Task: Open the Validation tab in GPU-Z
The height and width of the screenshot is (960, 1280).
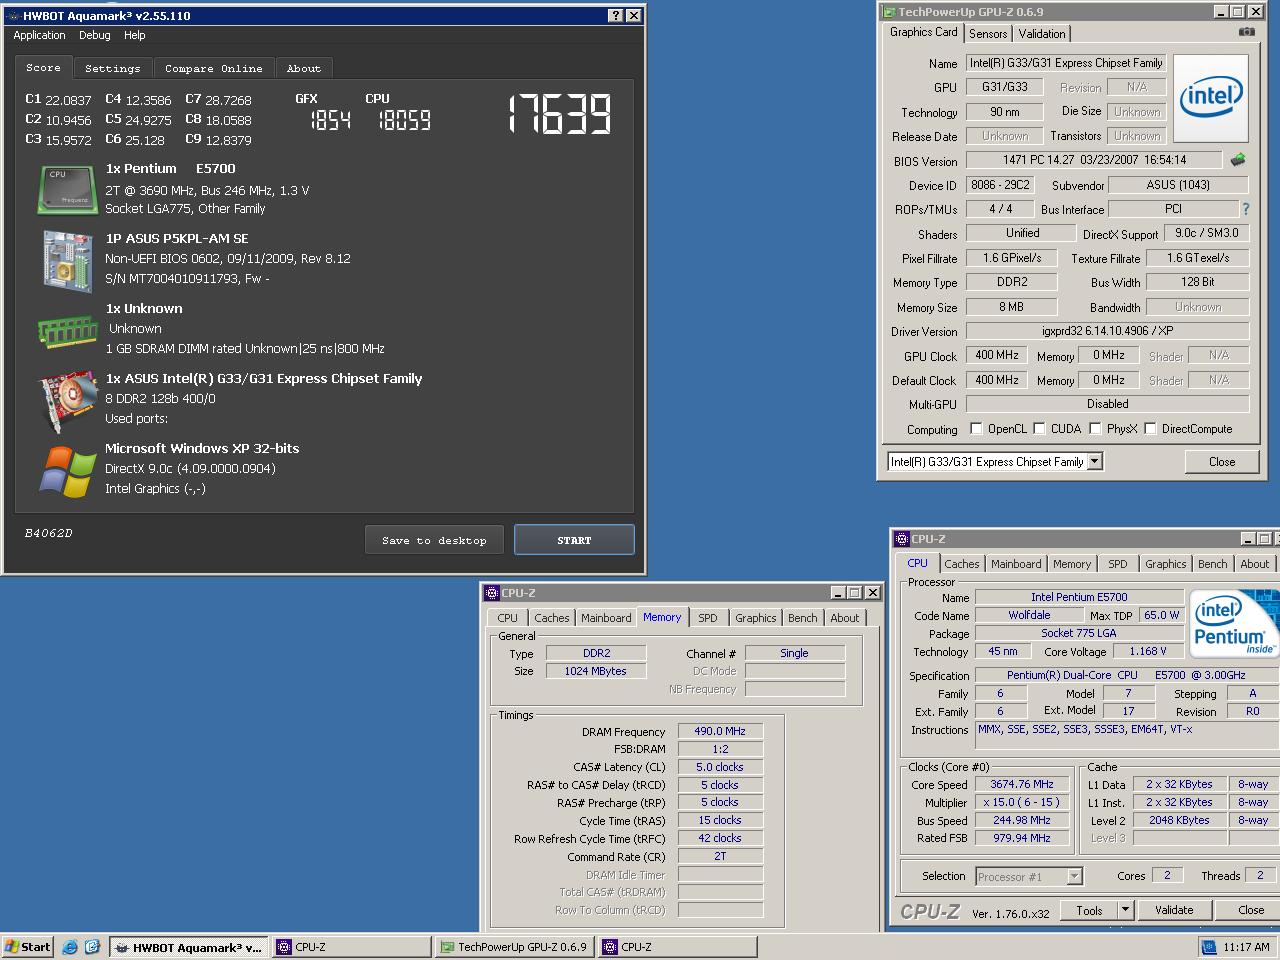Action: [1042, 33]
